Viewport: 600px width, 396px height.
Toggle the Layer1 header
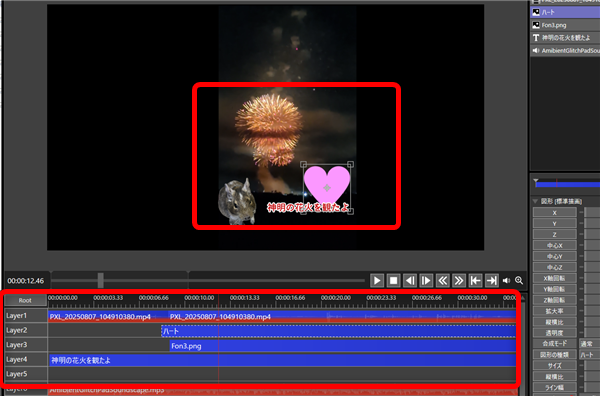coord(25,316)
